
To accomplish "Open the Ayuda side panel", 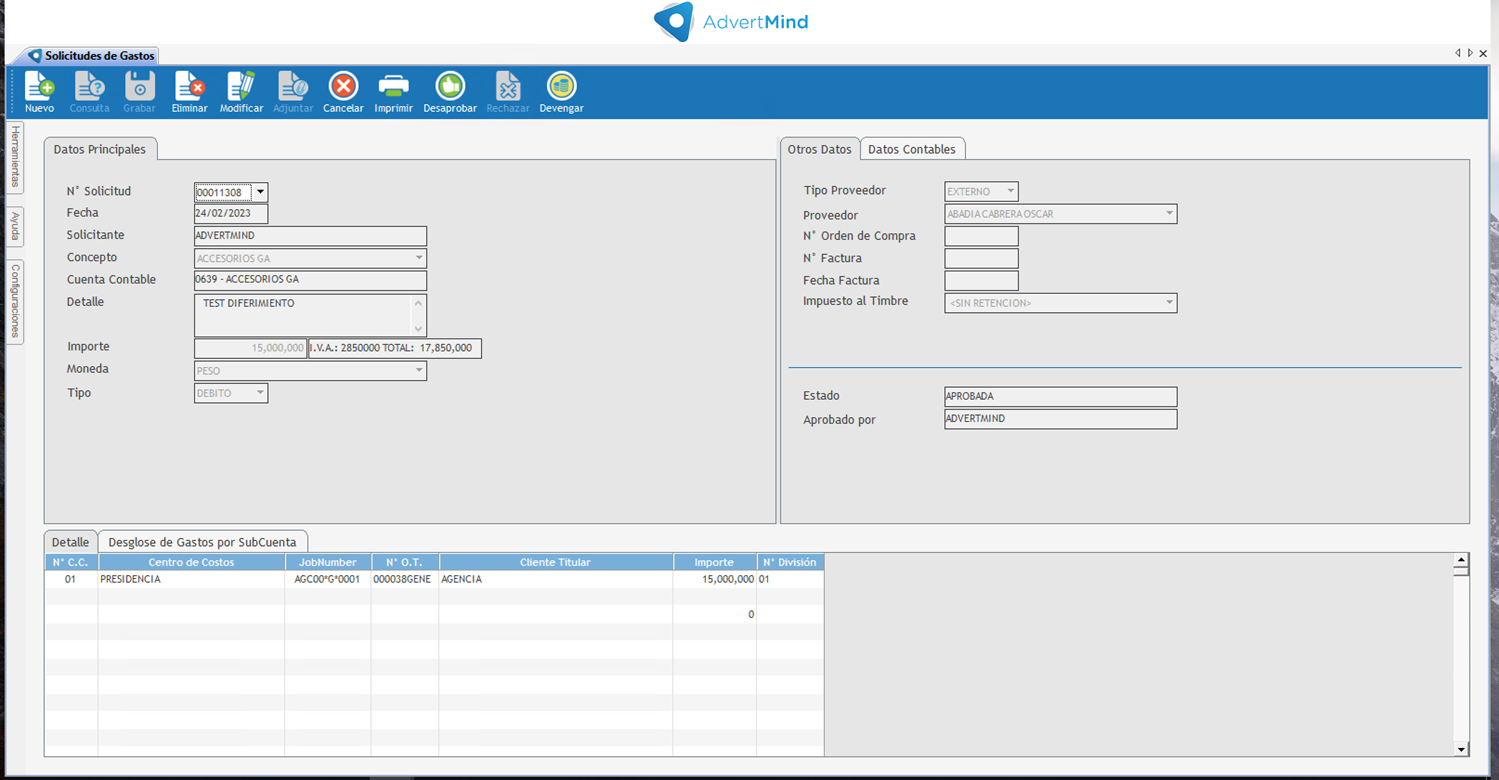I will [x=15, y=227].
